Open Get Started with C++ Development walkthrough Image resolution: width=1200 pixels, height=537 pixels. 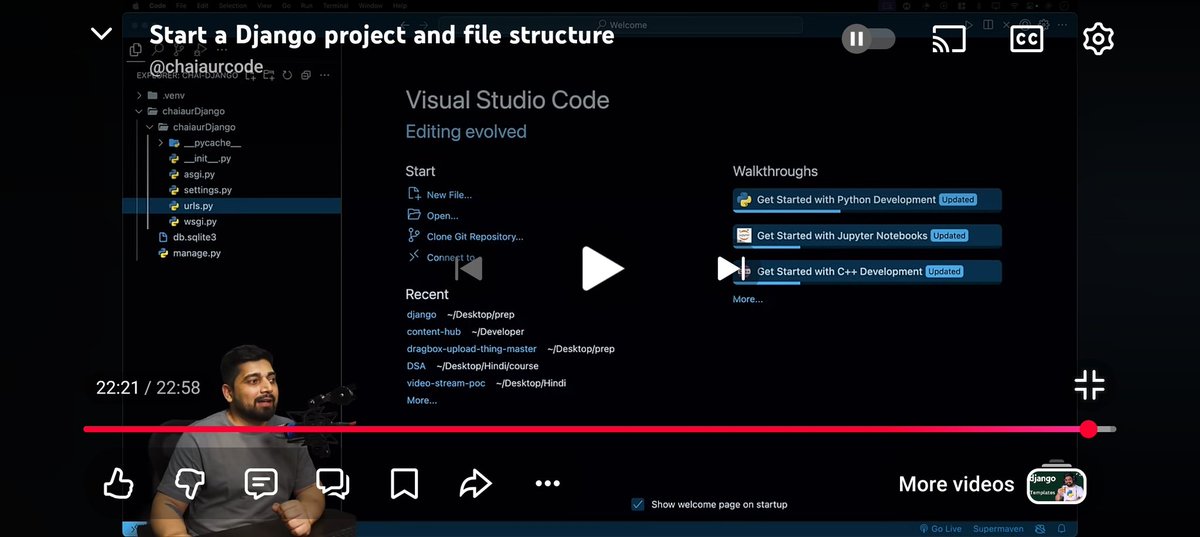click(867, 272)
